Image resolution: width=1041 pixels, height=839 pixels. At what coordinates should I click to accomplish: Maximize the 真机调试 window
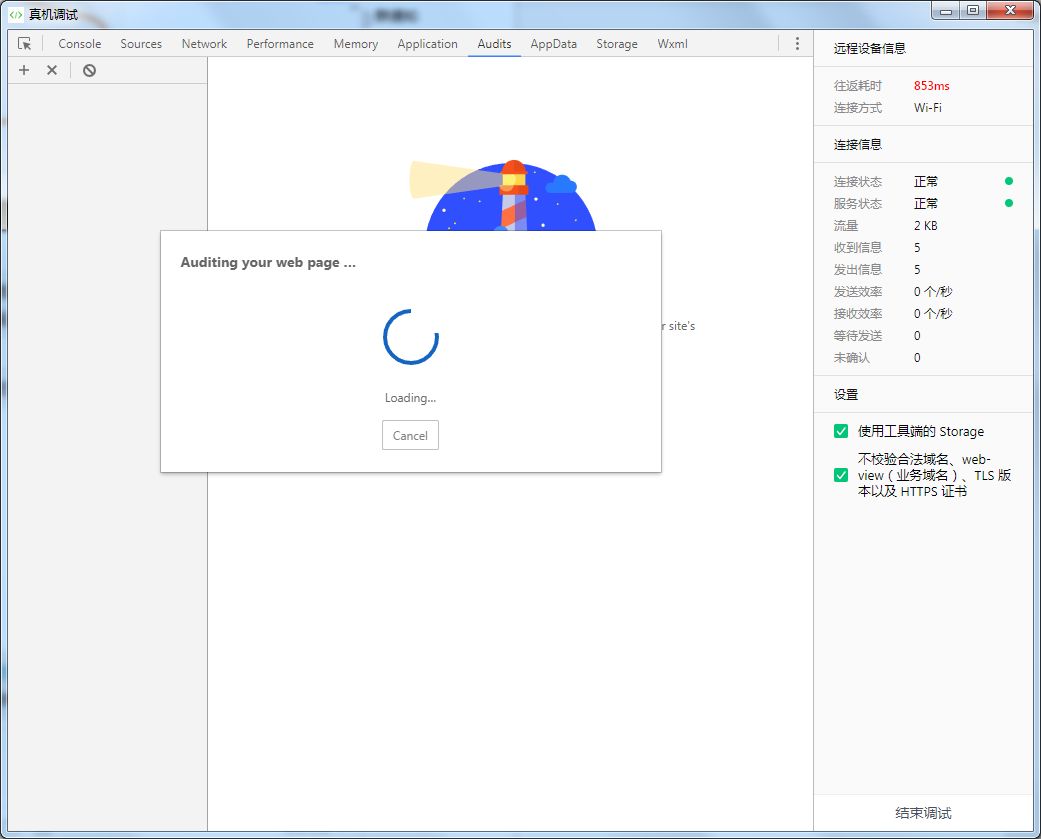973,11
